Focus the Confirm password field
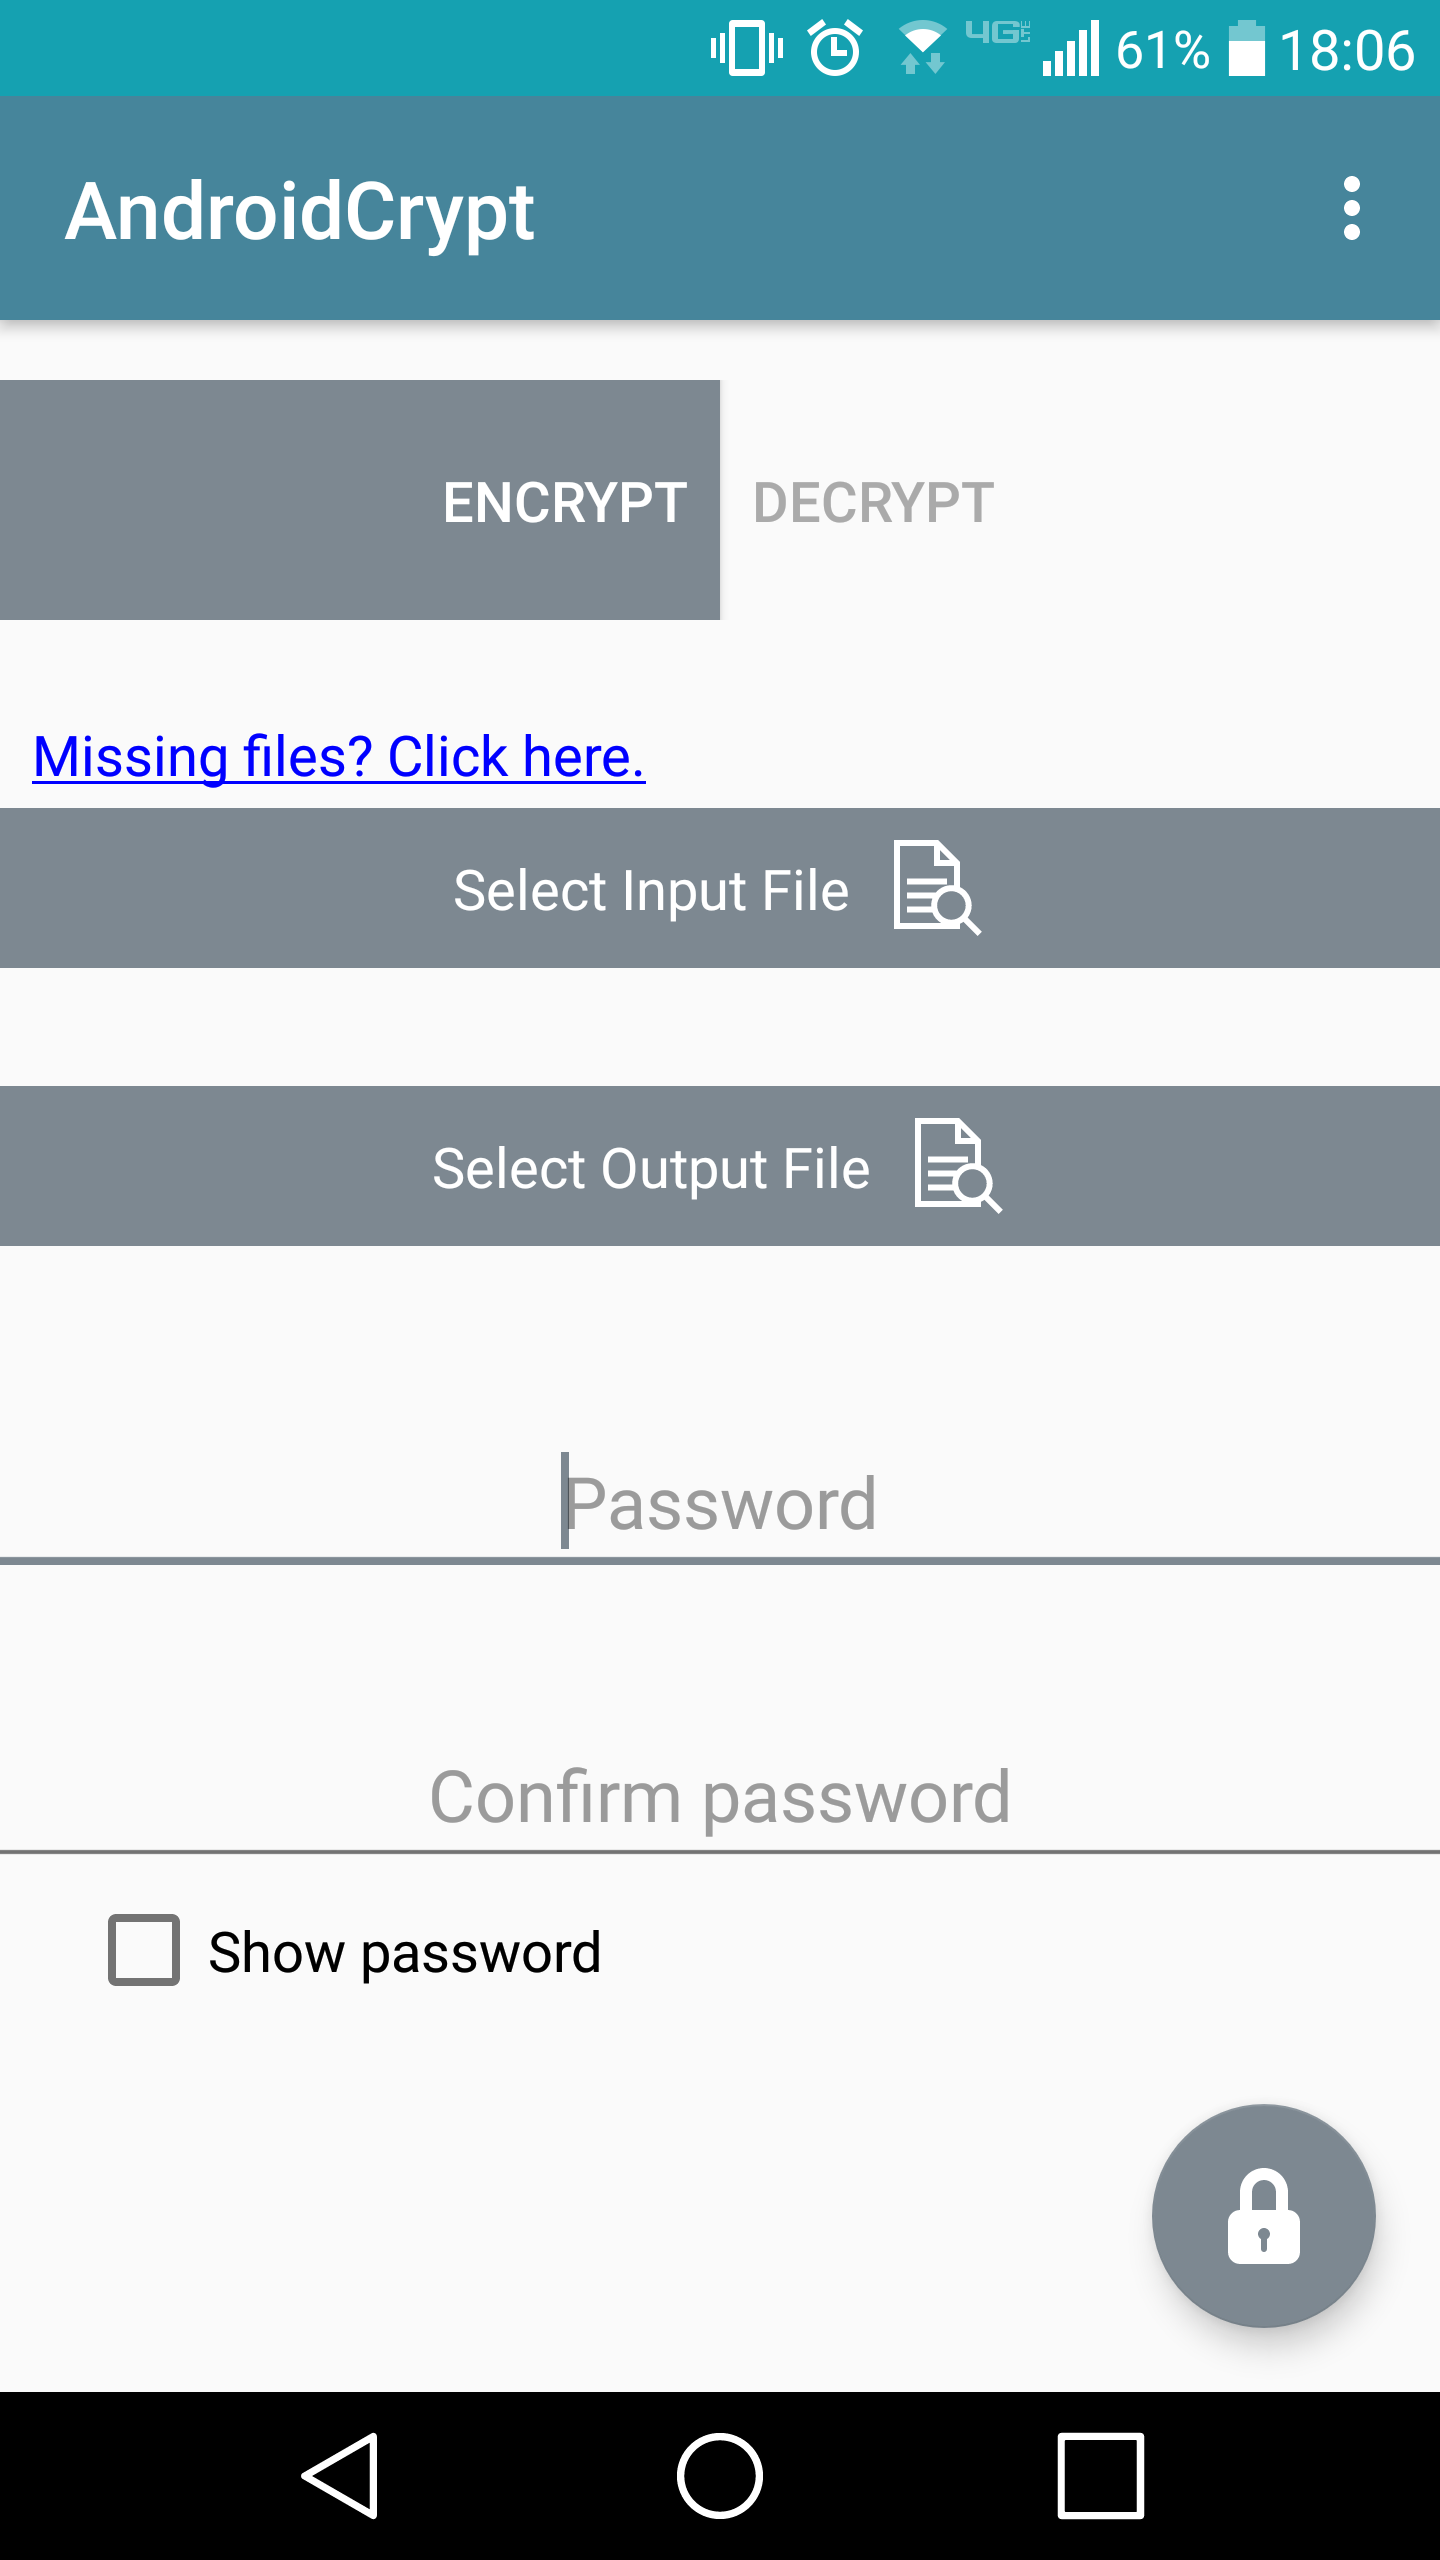1440x2560 pixels. point(720,1797)
